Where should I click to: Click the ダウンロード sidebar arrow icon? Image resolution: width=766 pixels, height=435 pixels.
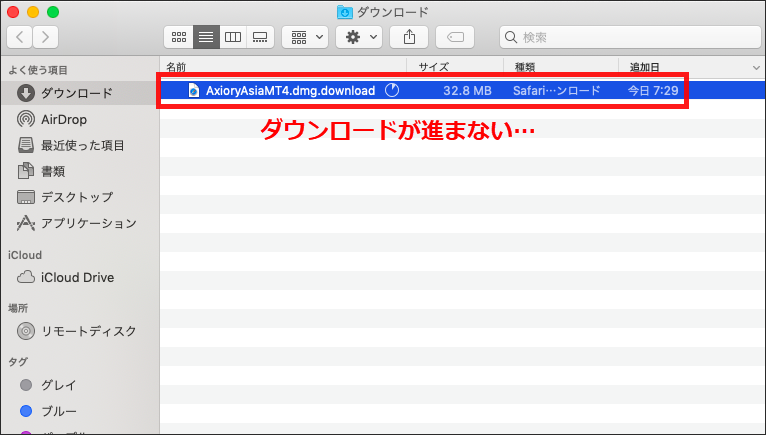[x=26, y=93]
